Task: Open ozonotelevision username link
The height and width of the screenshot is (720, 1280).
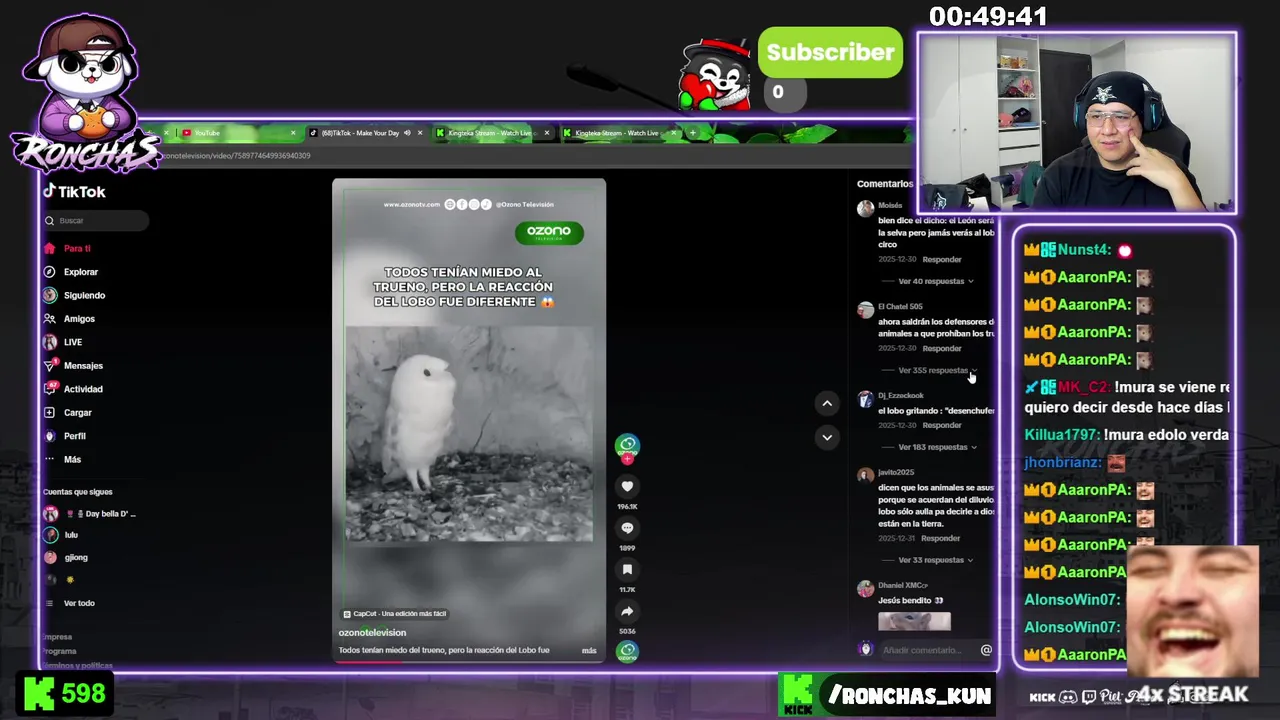Action: click(372, 633)
